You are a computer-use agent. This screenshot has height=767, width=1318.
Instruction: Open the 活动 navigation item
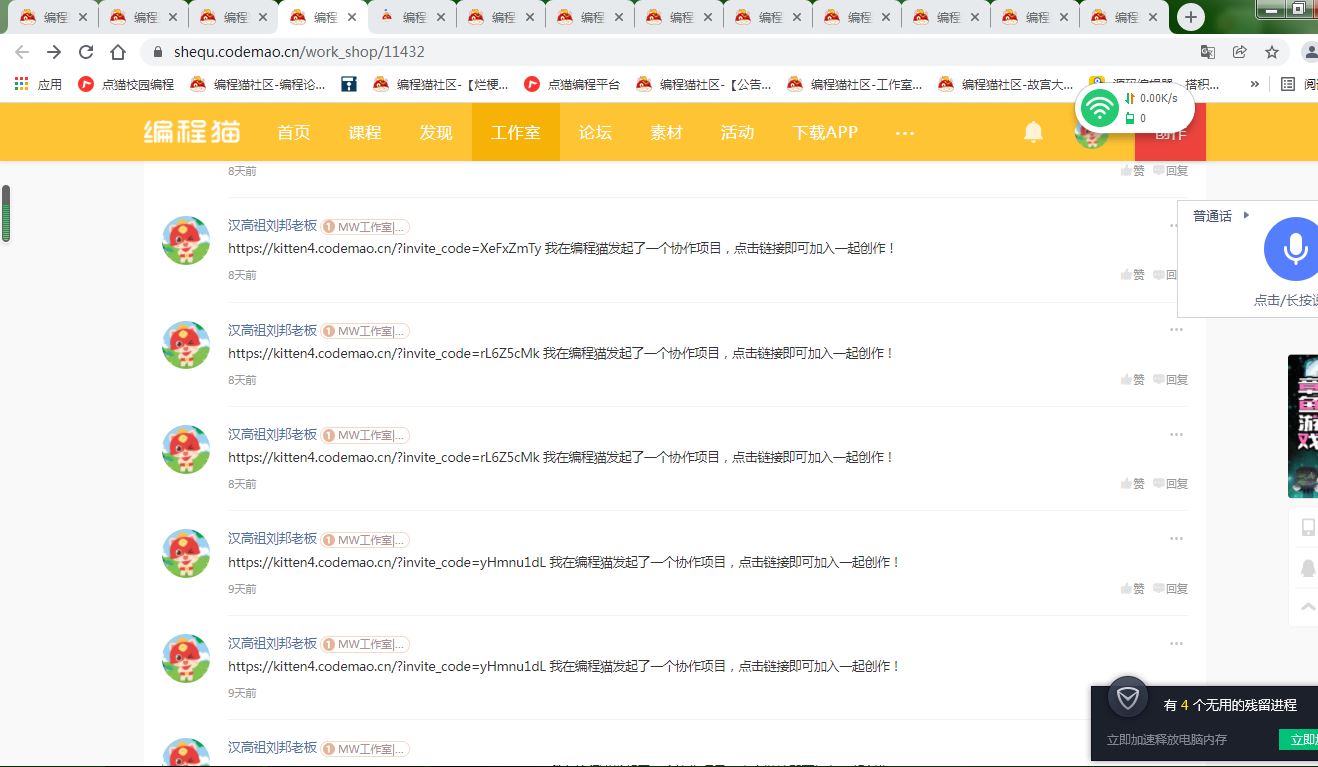click(x=737, y=132)
